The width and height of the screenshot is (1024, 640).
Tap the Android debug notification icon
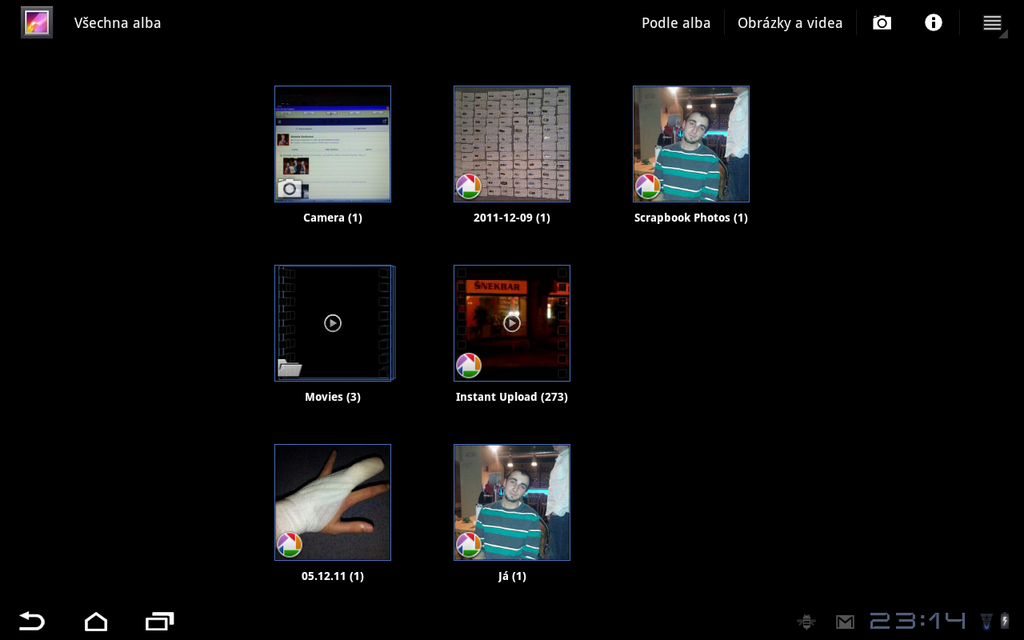pyautogui.click(x=806, y=621)
